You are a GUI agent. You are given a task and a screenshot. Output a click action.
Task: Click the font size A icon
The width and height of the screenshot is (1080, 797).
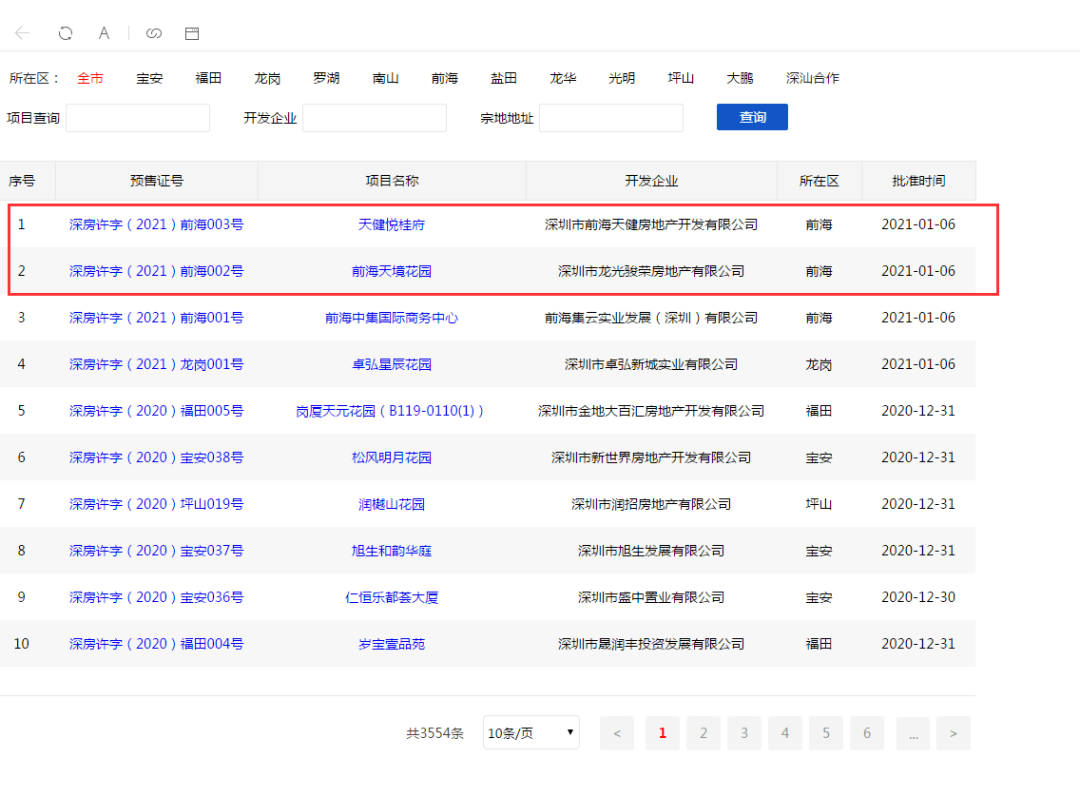point(104,32)
